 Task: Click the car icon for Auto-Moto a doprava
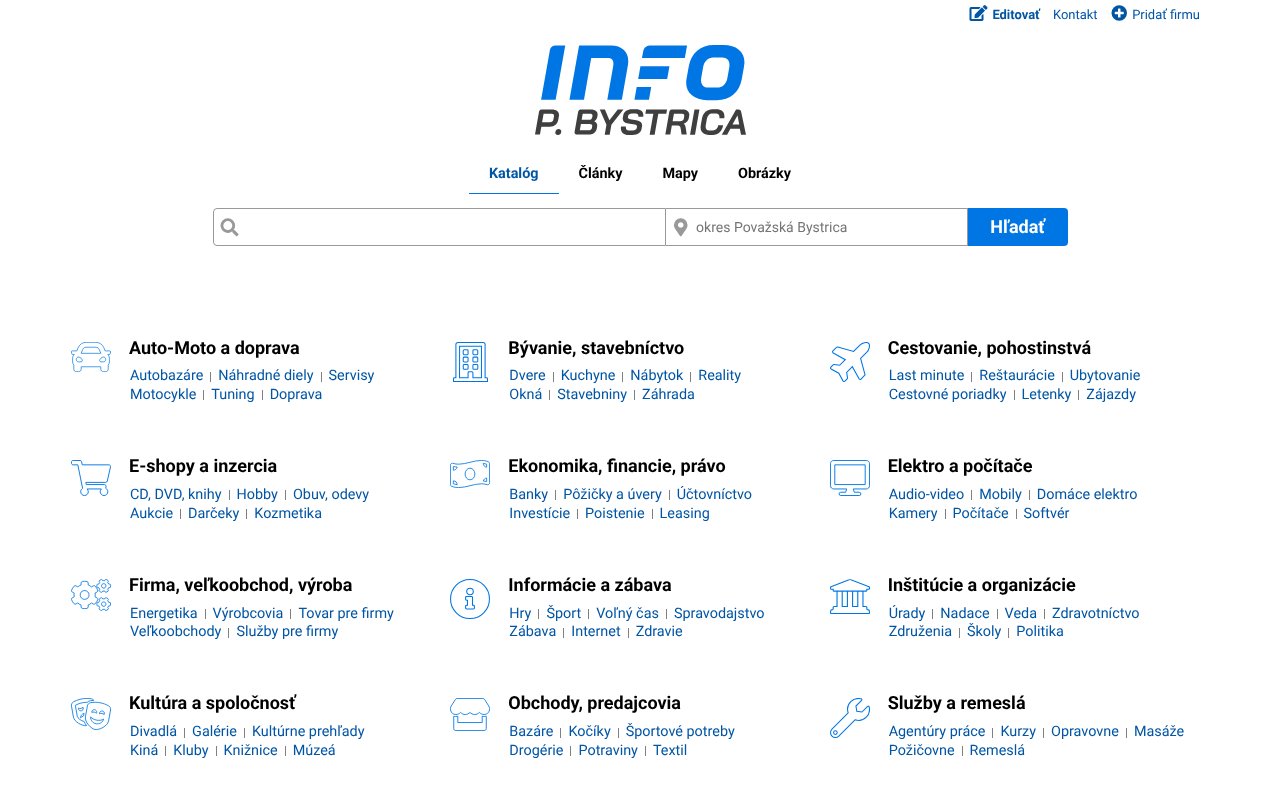coord(91,358)
